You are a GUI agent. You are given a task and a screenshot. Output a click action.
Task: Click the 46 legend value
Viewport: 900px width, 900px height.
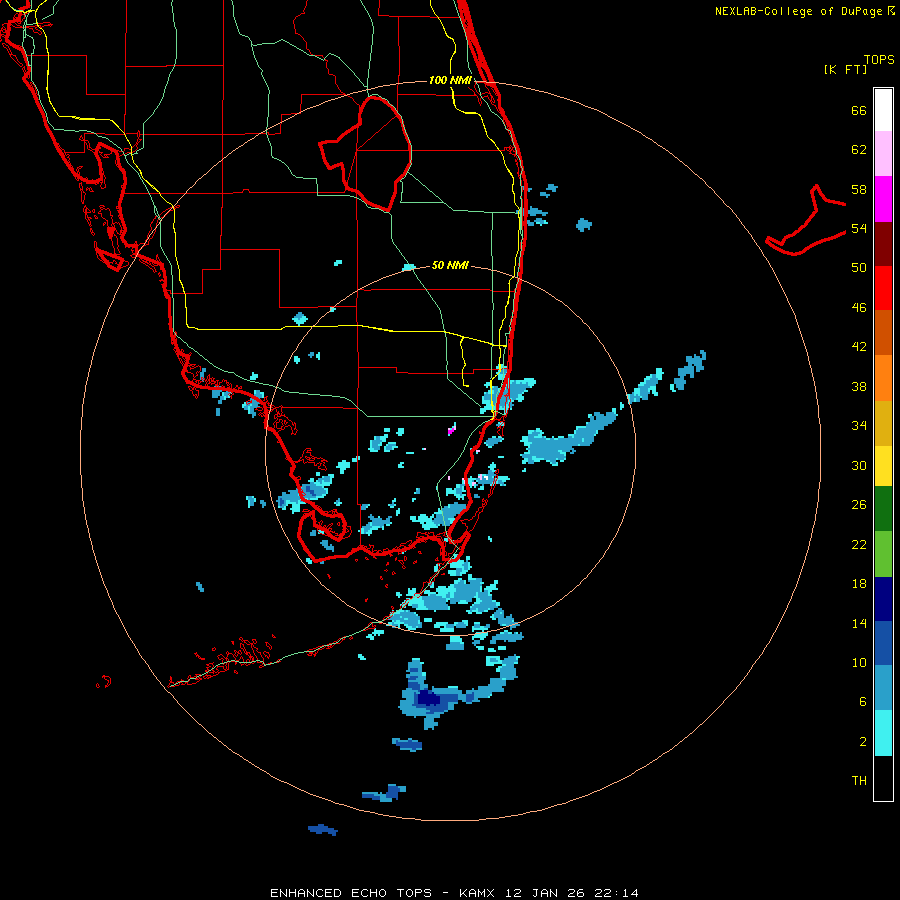[859, 308]
